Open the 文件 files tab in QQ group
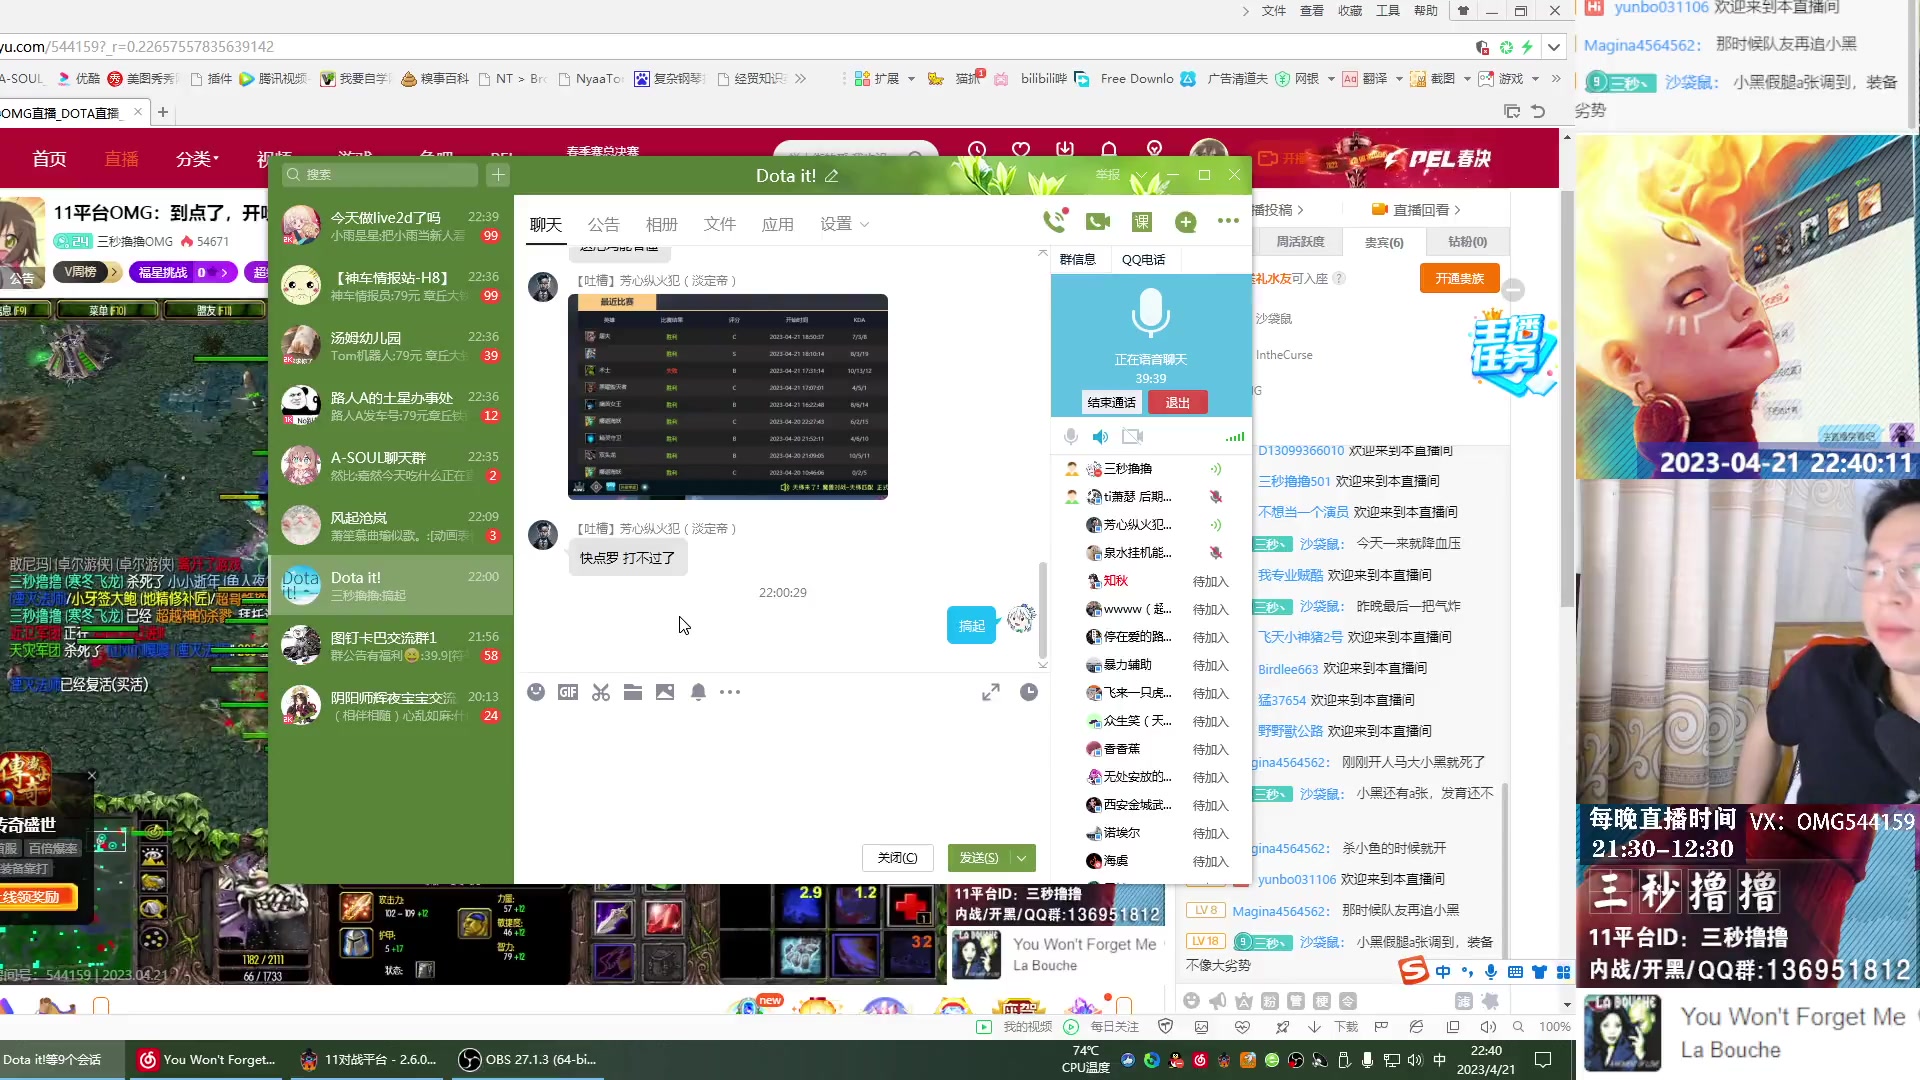The height and width of the screenshot is (1080, 1920). (720, 224)
